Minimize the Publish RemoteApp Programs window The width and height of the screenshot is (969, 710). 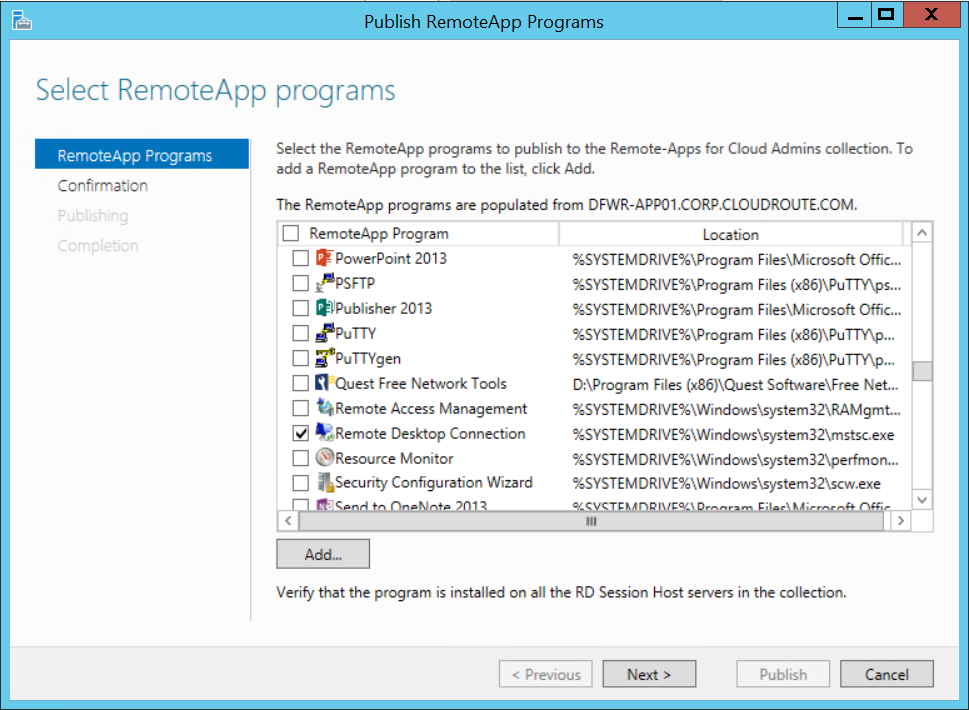tap(855, 15)
